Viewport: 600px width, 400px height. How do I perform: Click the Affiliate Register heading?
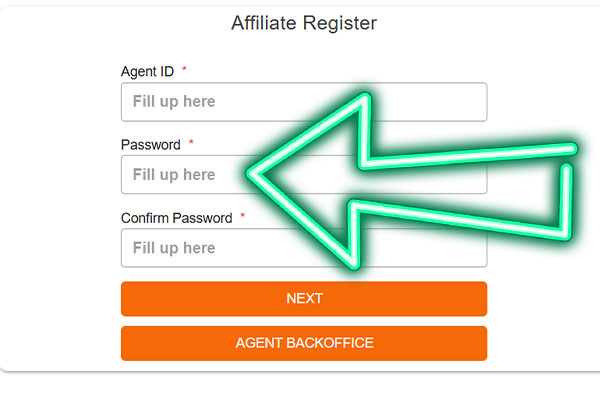pyautogui.click(x=303, y=23)
